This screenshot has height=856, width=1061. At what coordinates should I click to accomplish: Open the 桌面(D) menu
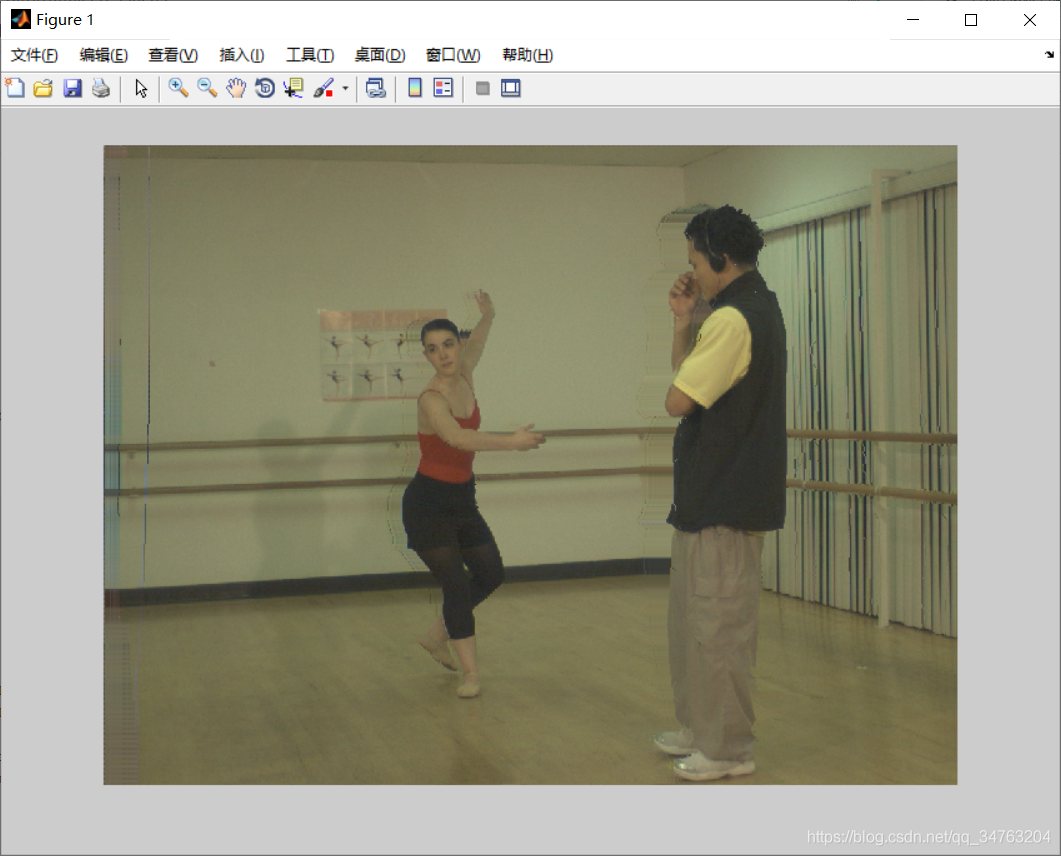pos(380,55)
